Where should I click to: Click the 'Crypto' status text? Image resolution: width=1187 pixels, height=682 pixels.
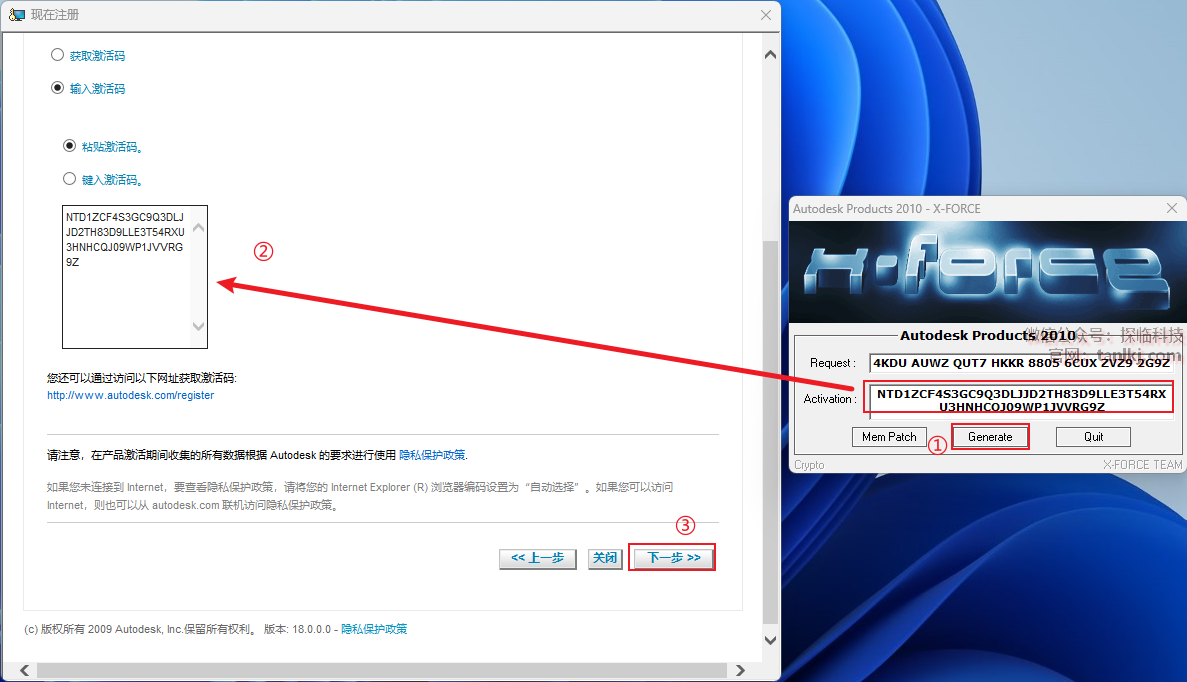809,465
